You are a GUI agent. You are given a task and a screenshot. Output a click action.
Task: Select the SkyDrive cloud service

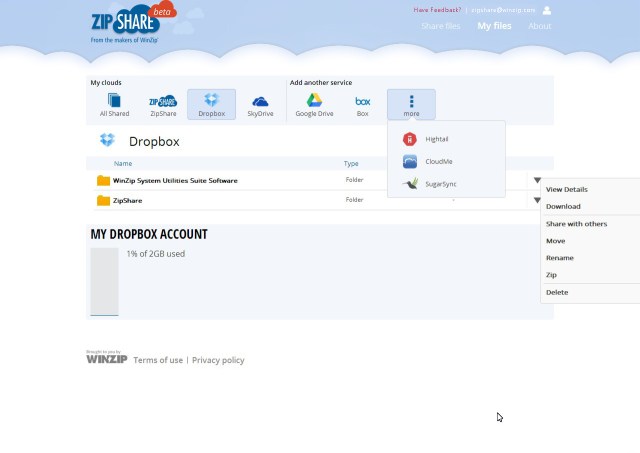pos(260,105)
